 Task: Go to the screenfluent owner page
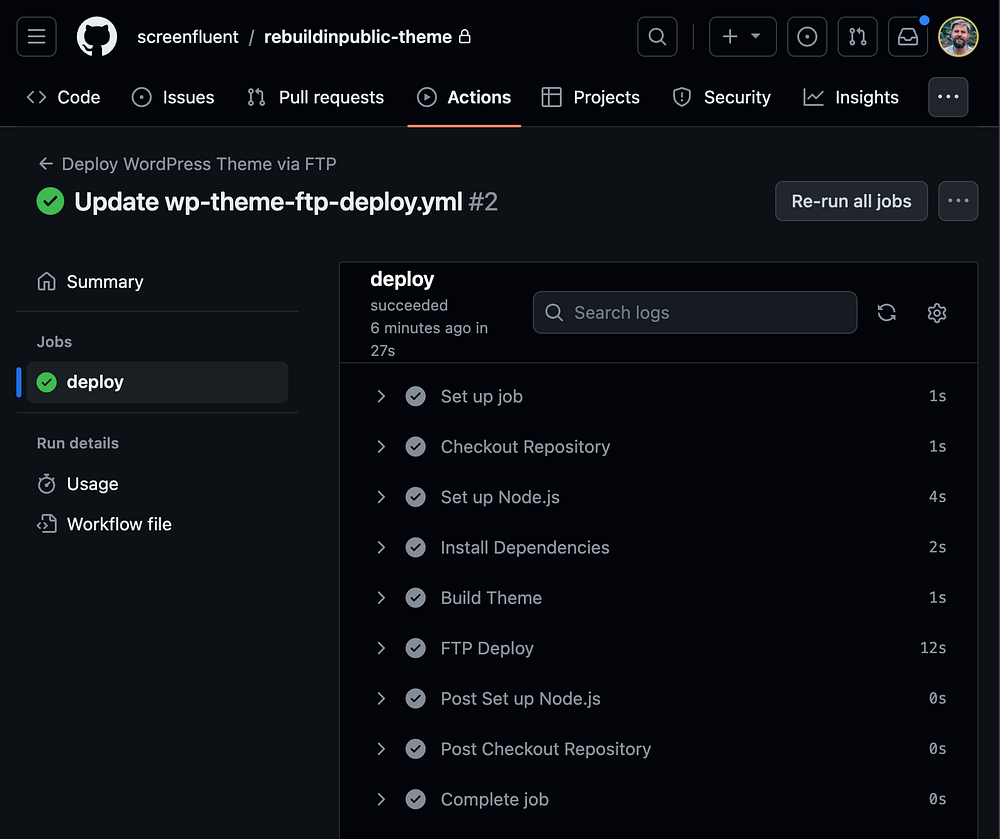pos(188,37)
